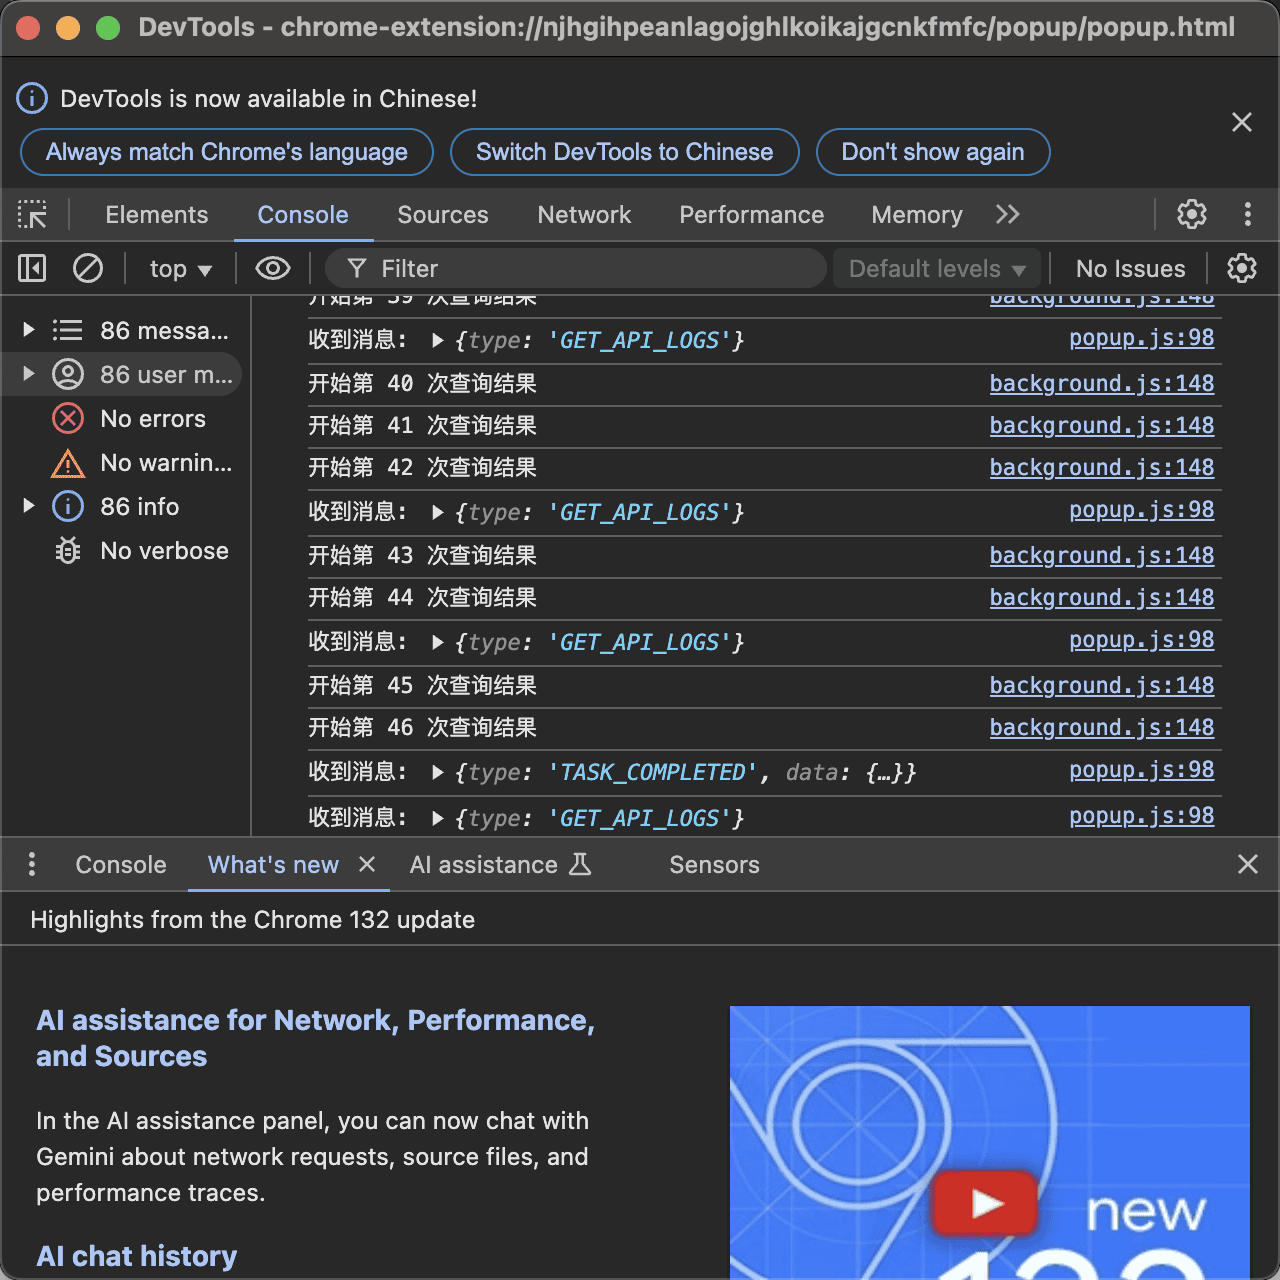The image size is (1280, 1280).
Task: Expand the 86 user messages group
Action: point(29,374)
